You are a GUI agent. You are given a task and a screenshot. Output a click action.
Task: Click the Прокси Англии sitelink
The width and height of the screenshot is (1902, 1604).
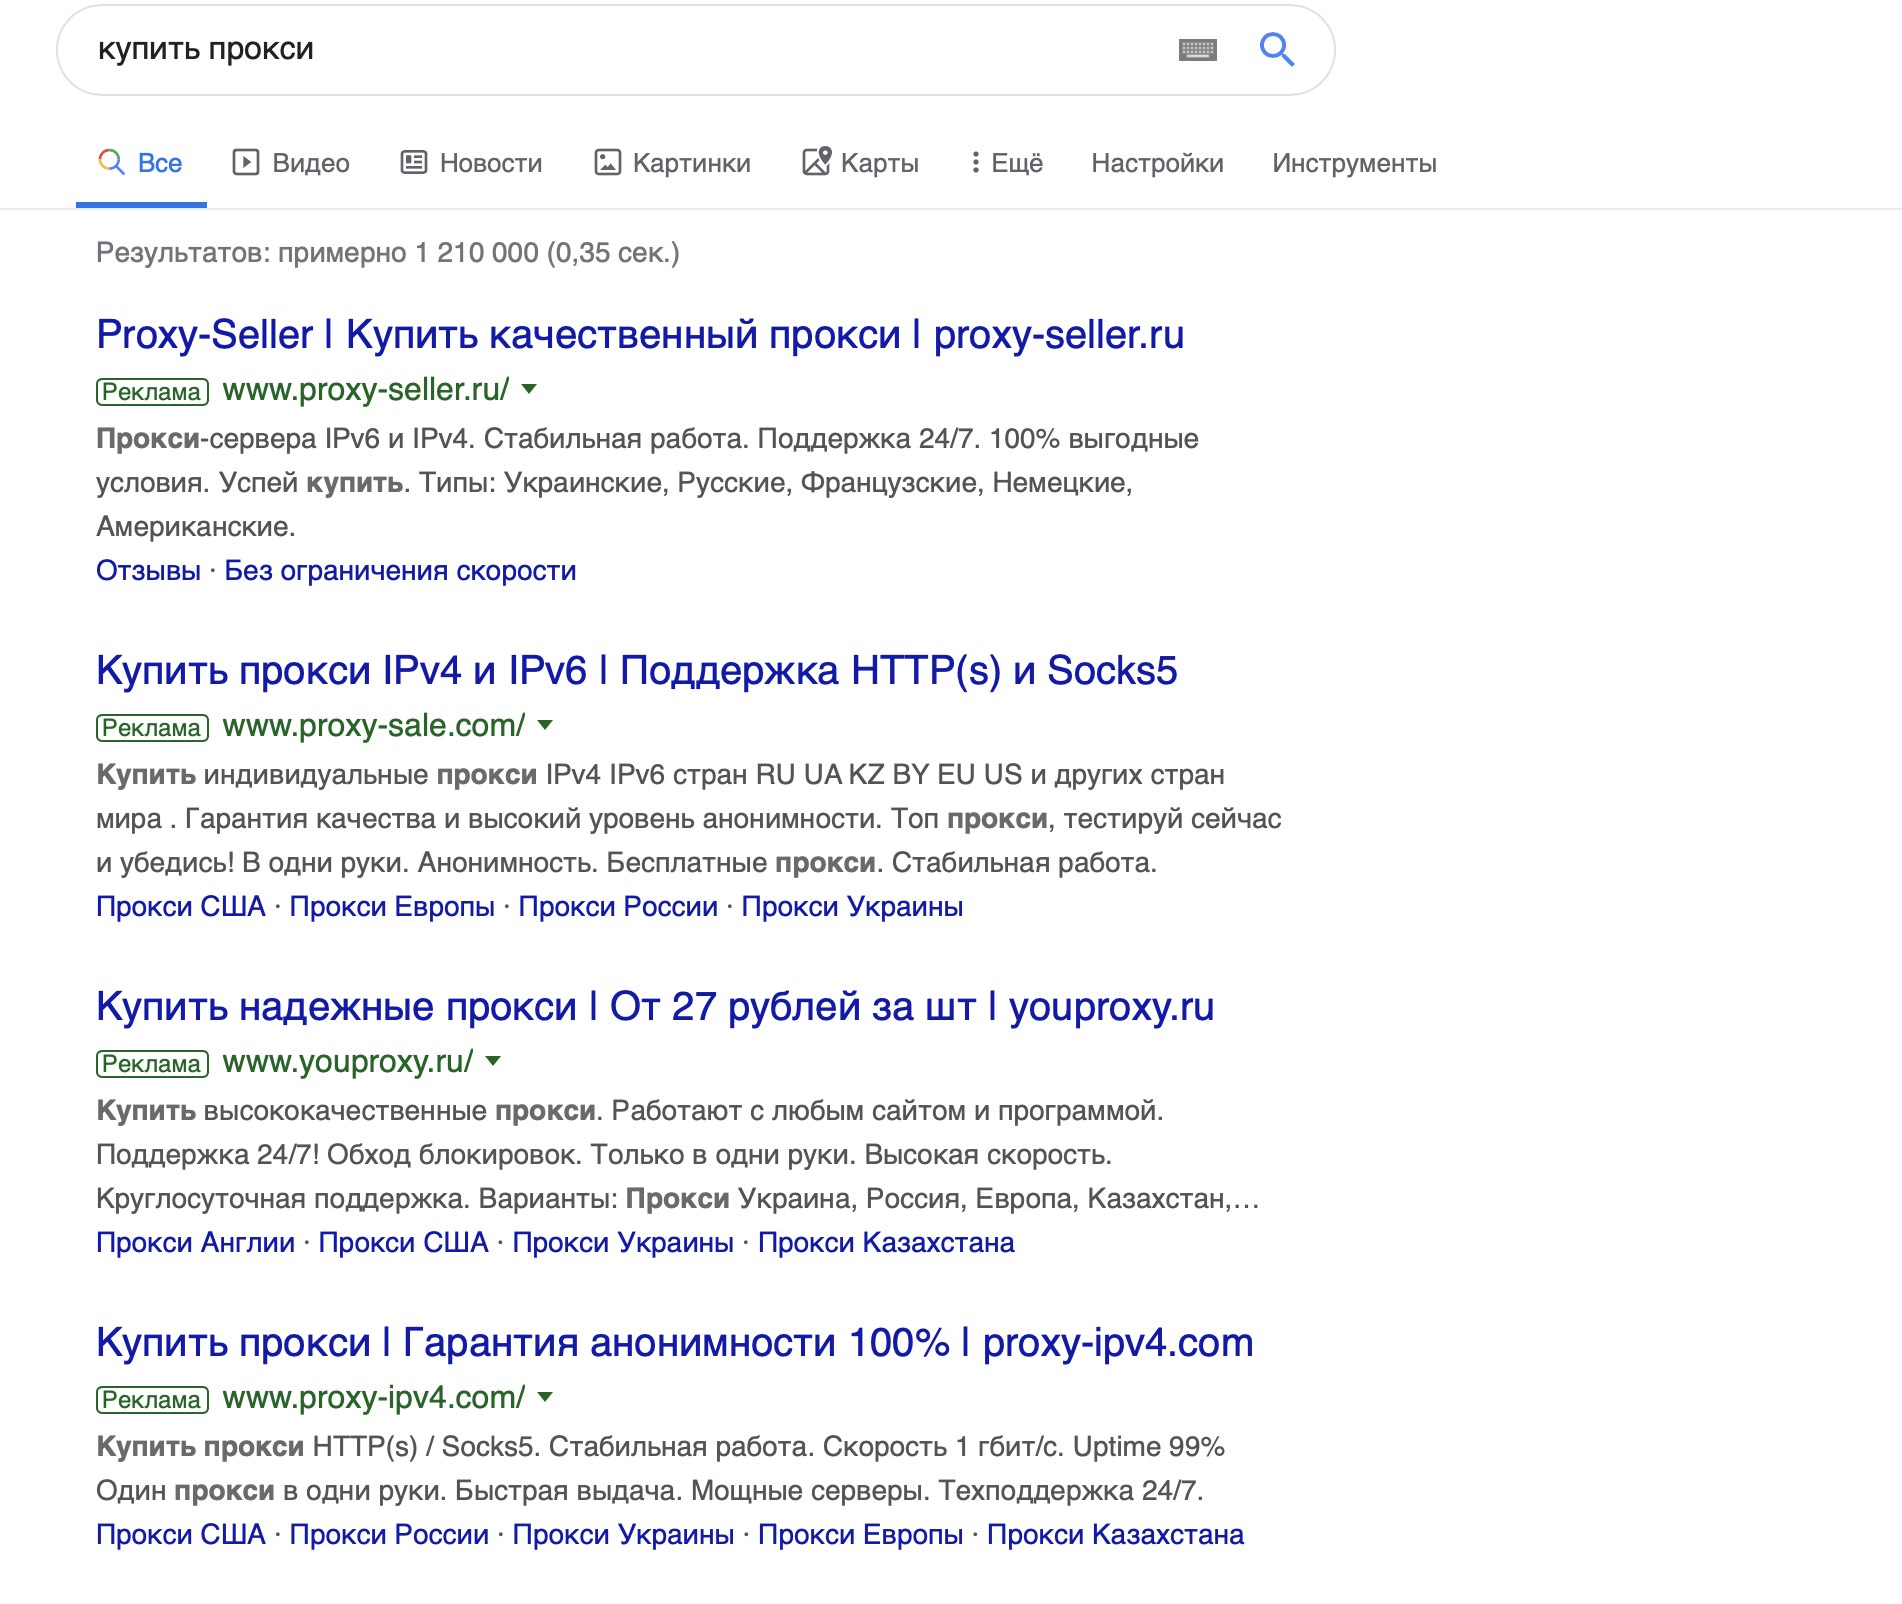pos(195,1243)
